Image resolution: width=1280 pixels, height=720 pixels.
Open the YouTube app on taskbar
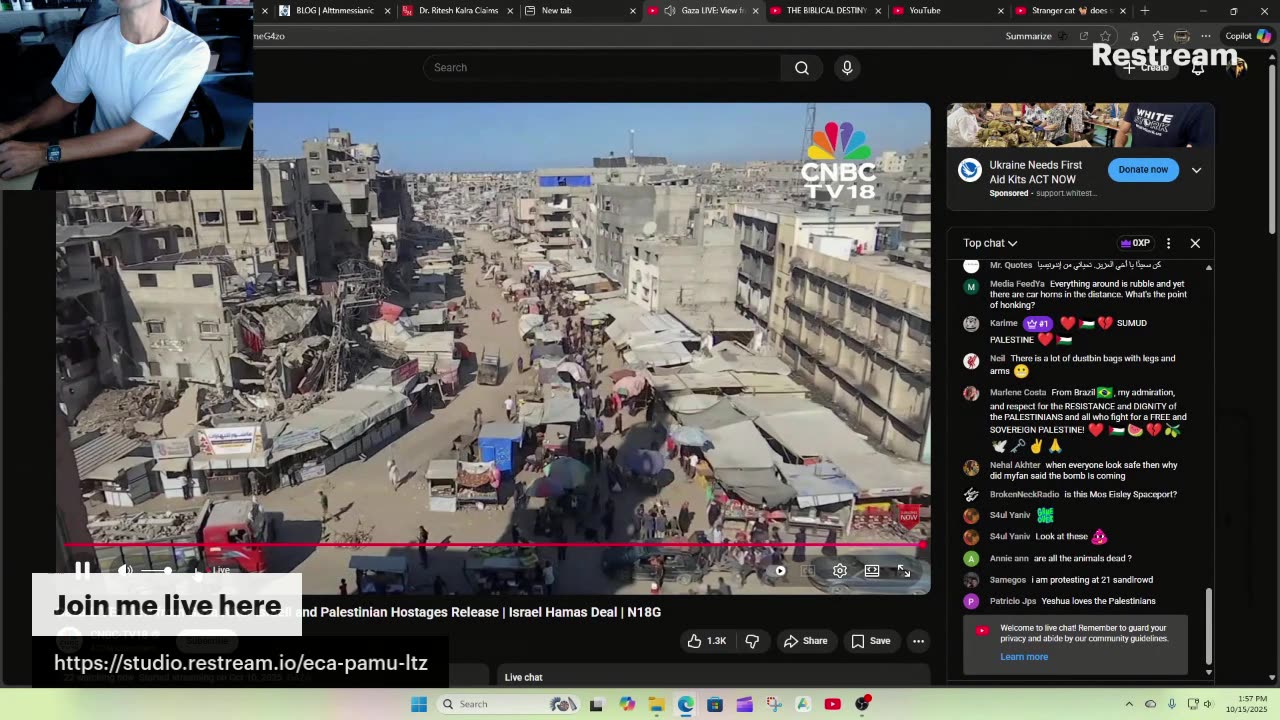tap(832, 704)
